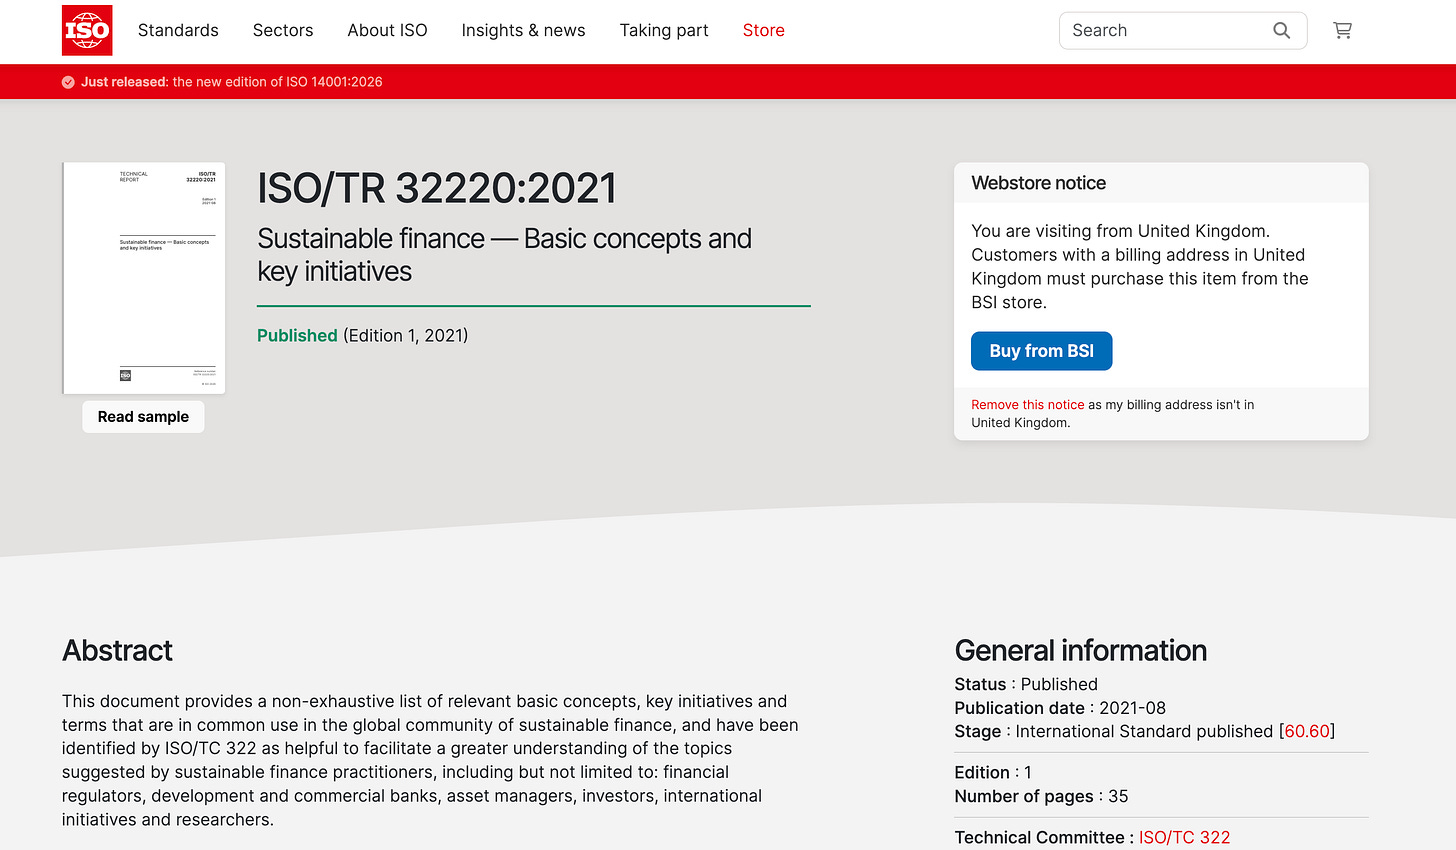Viewport: 1456px width, 850px height.
Task: Open the About ISO menu
Action: (387, 31)
